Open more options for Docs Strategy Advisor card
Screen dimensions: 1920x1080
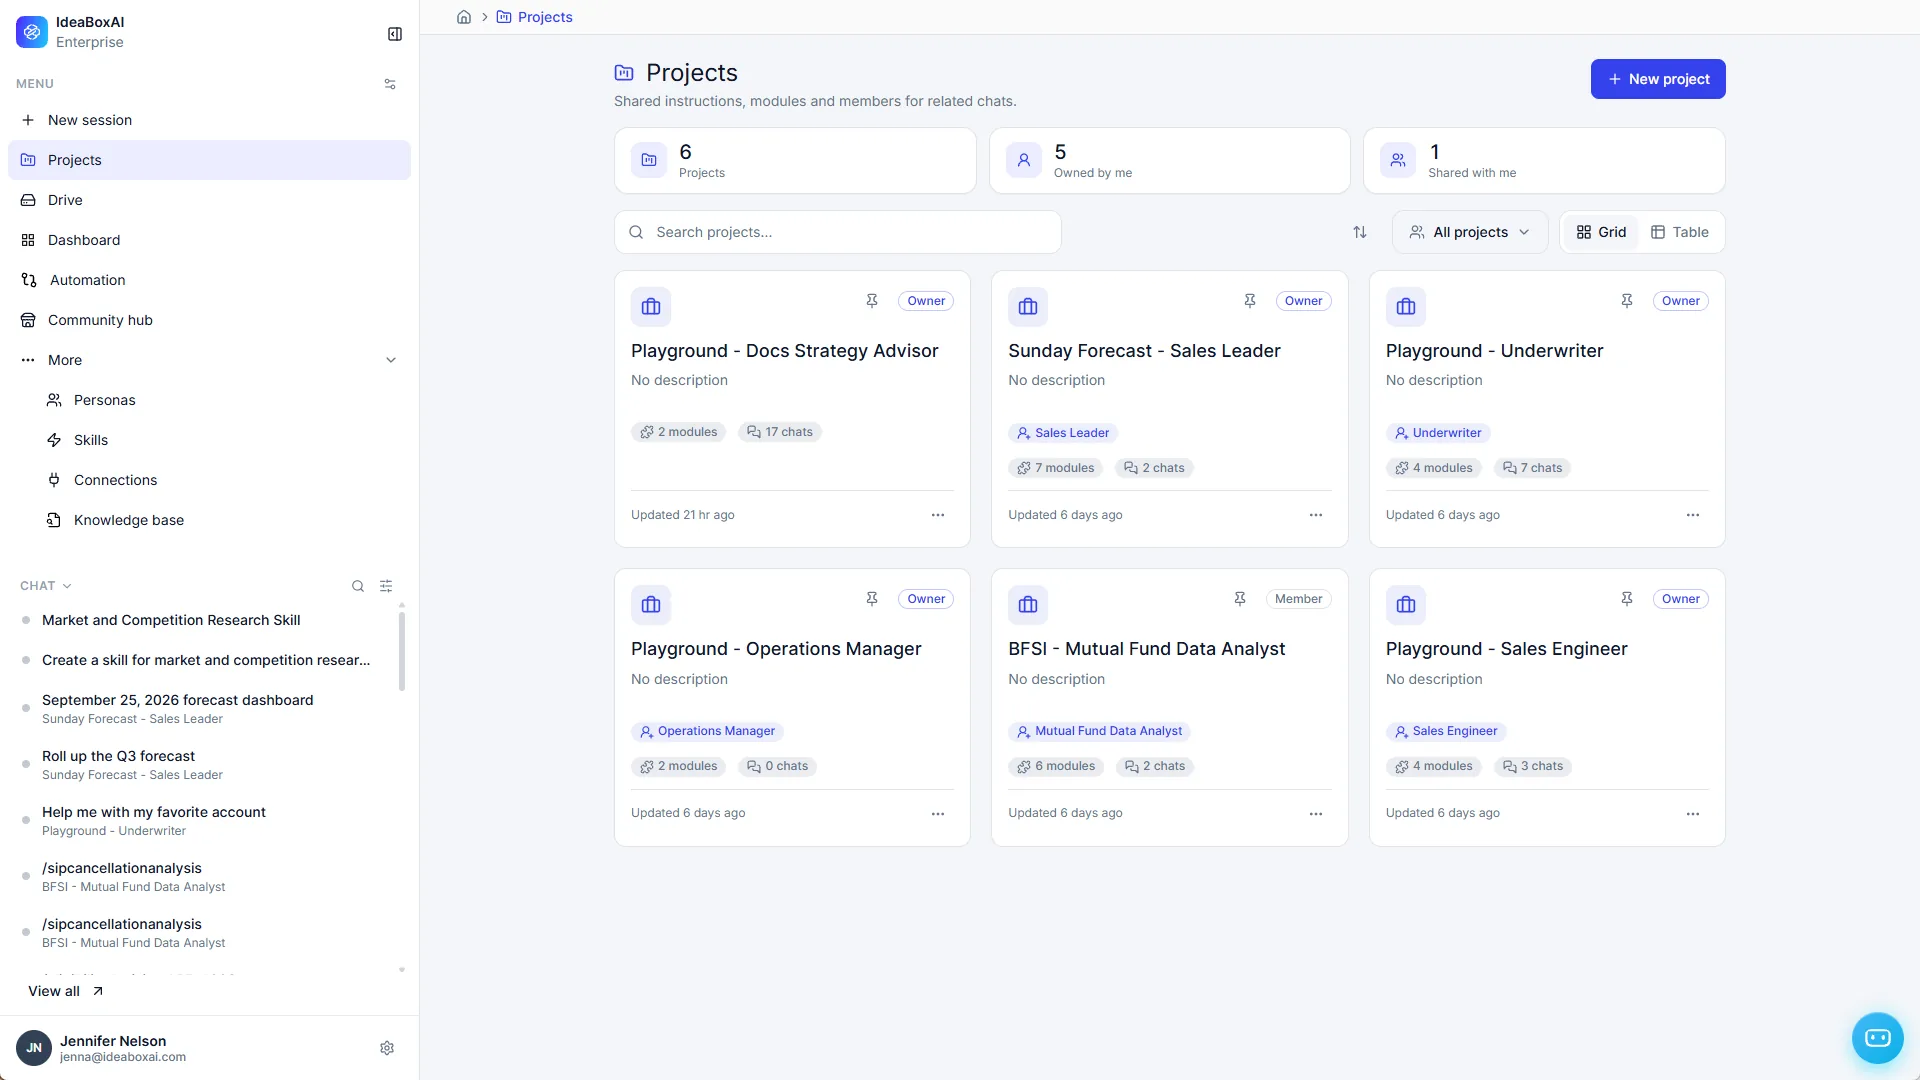tap(938, 515)
